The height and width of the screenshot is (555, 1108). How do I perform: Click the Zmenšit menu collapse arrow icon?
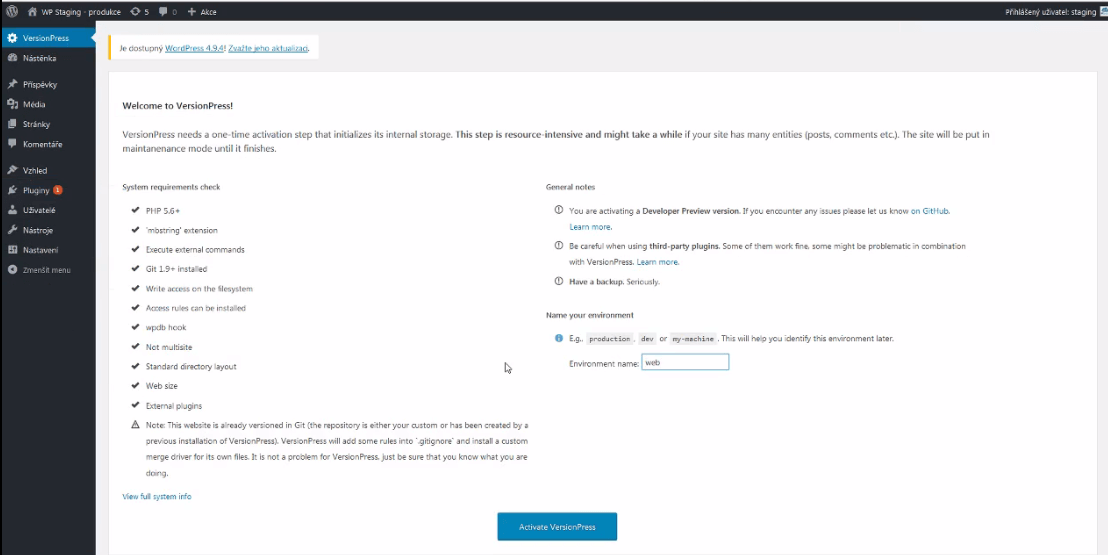(x=12, y=270)
